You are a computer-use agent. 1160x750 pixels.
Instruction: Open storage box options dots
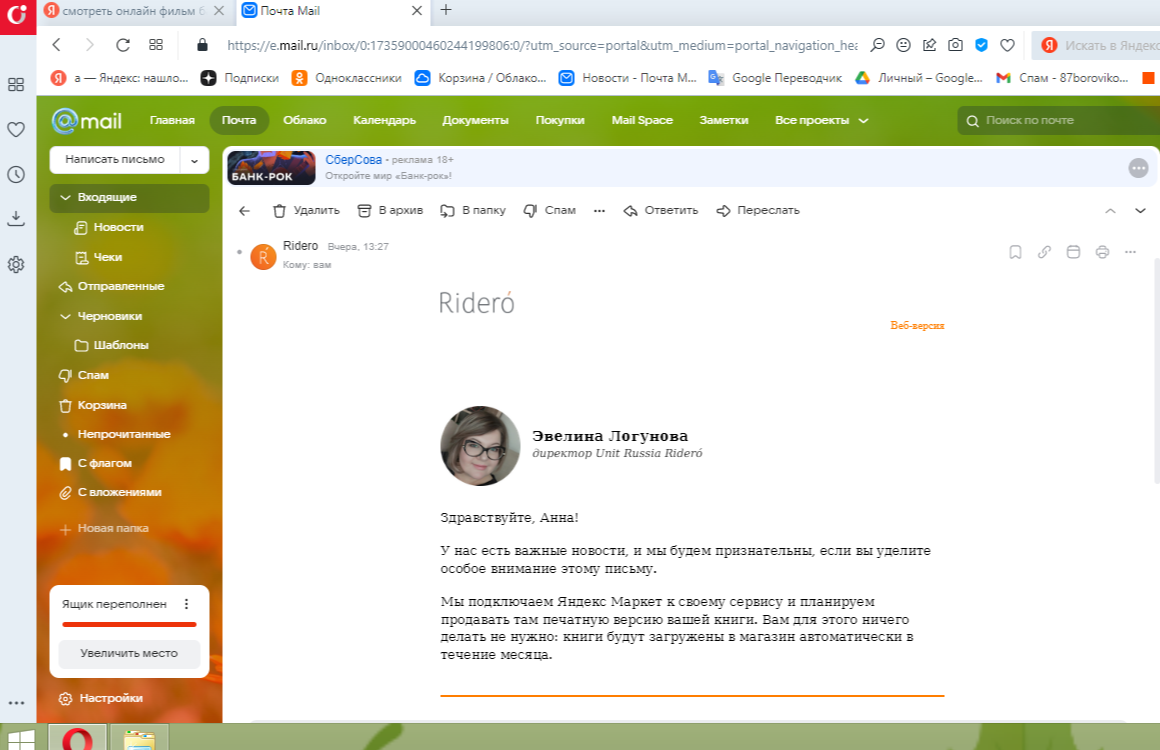coord(186,604)
